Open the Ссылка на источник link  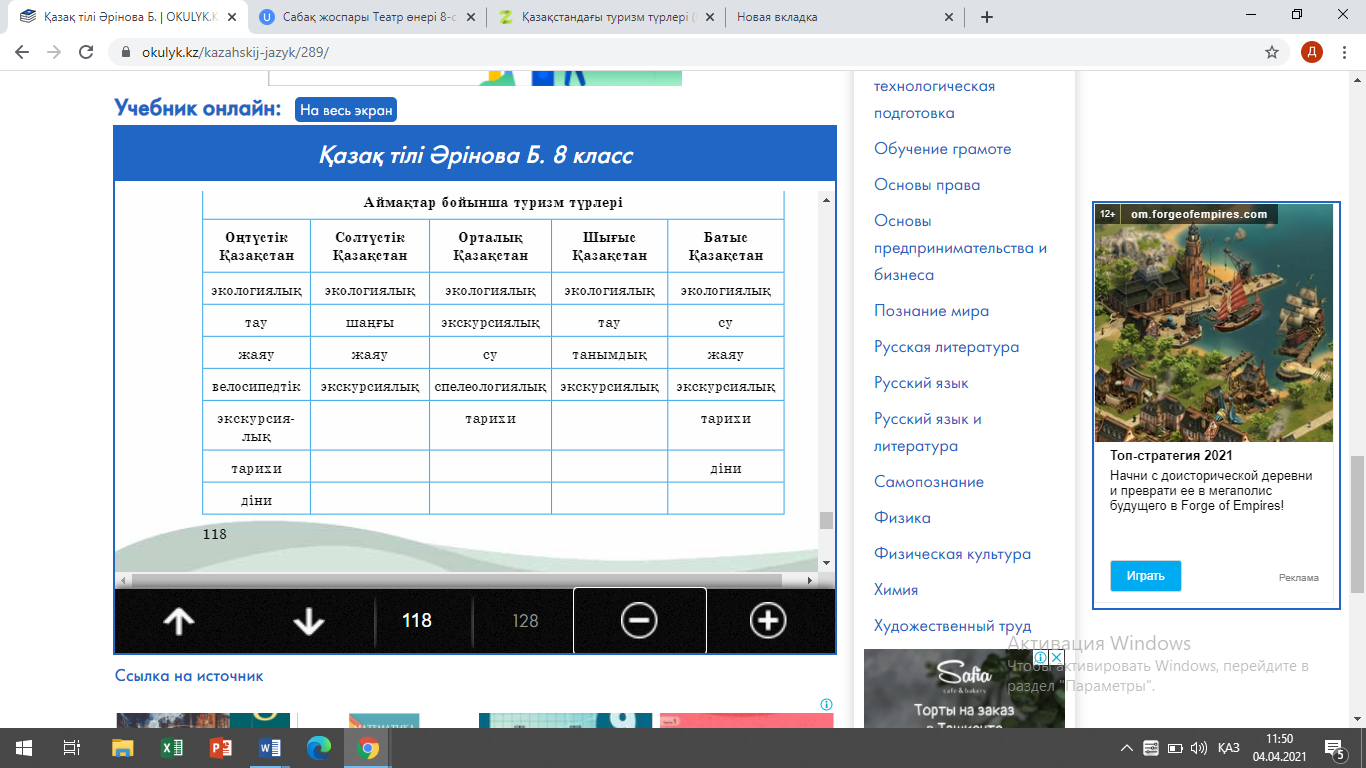pyautogui.click(x=189, y=676)
